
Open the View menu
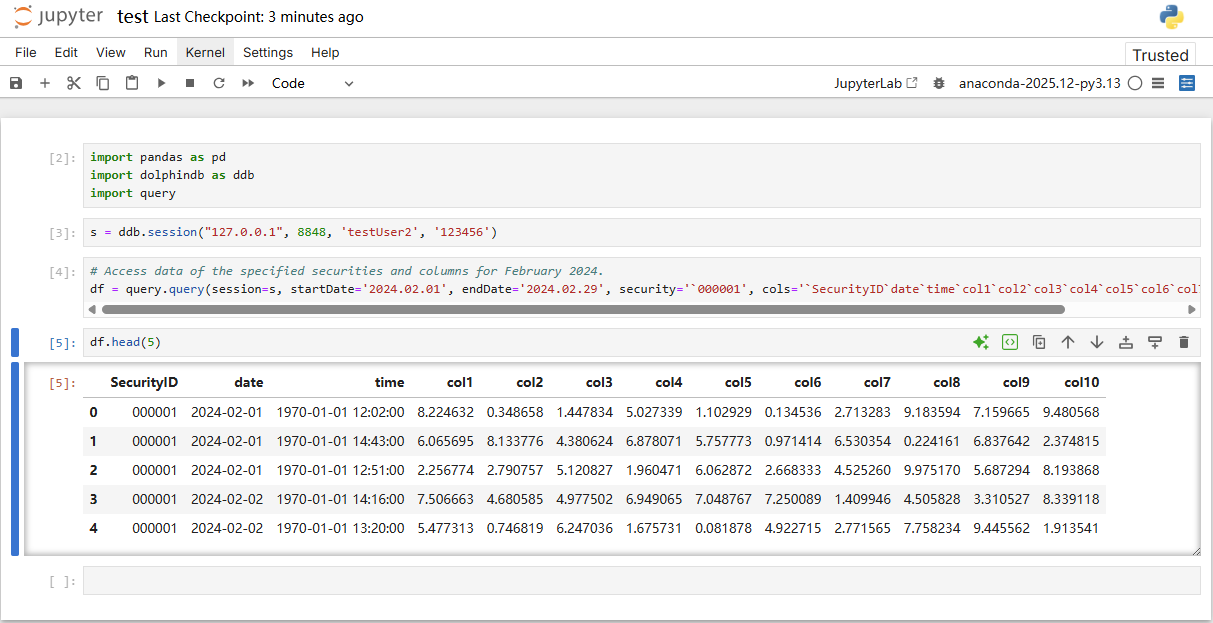point(111,52)
